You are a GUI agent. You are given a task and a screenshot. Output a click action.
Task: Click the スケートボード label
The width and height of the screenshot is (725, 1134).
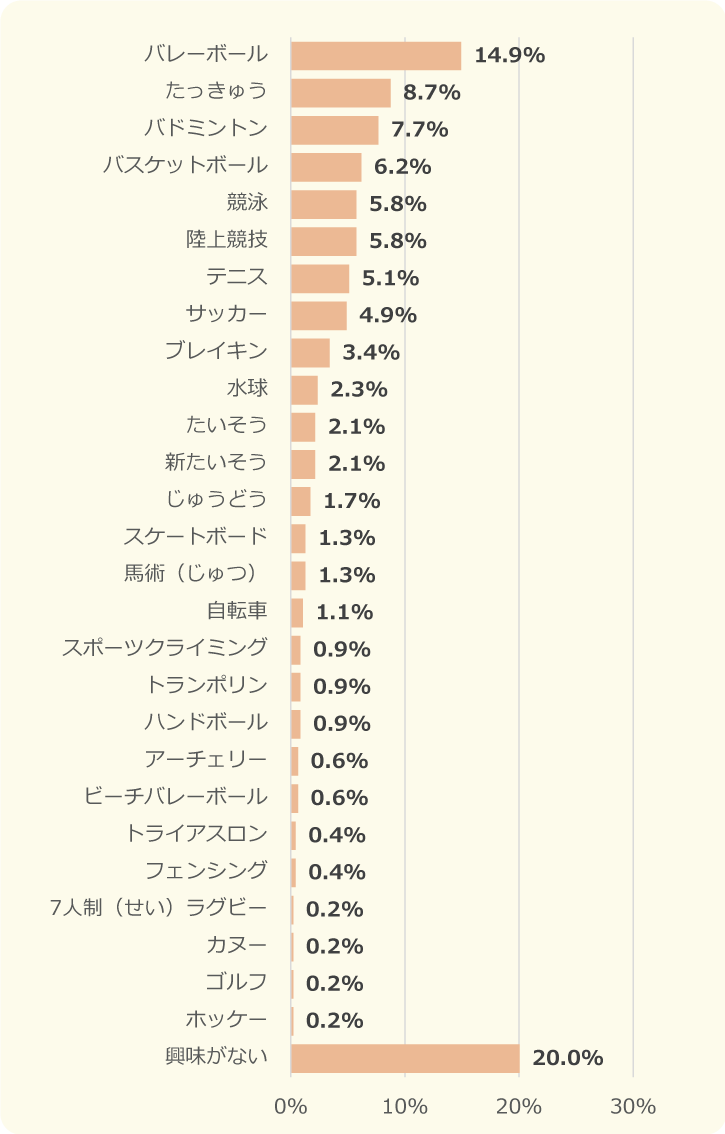click(195, 537)
